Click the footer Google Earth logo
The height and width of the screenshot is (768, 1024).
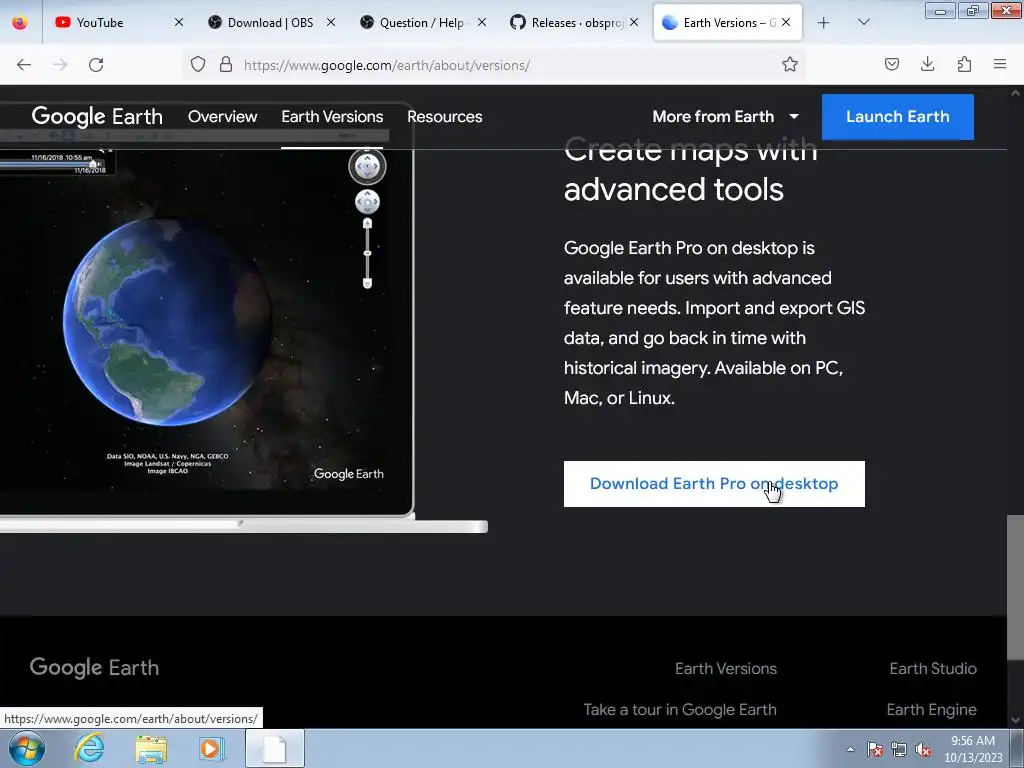94,667
